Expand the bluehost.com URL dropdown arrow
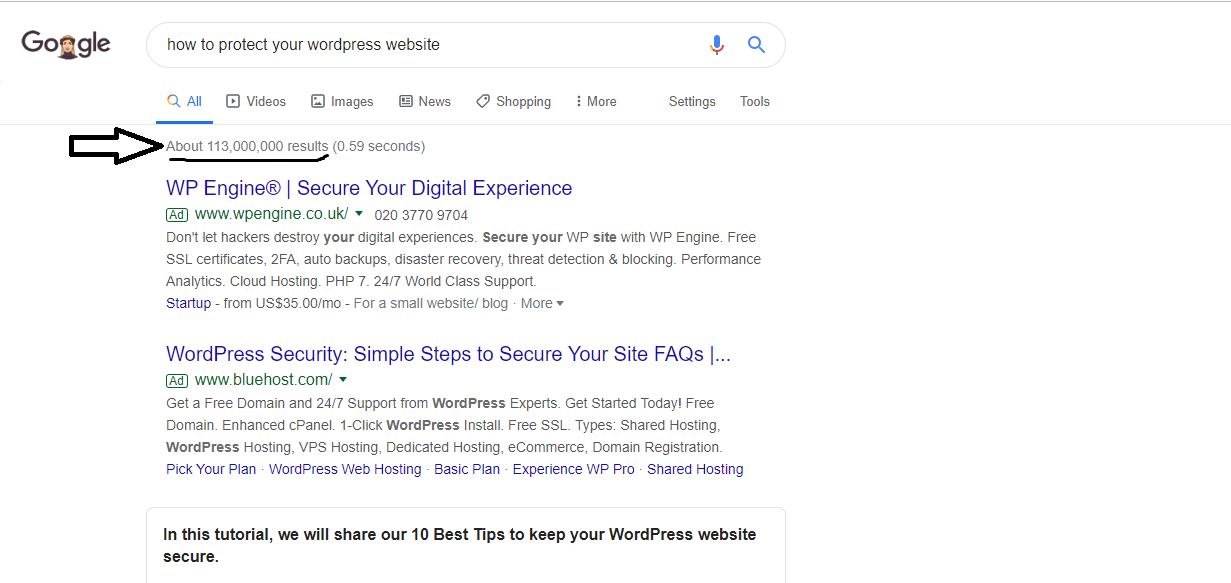This screenshot has height=583, width=1231. click(343, 380)
